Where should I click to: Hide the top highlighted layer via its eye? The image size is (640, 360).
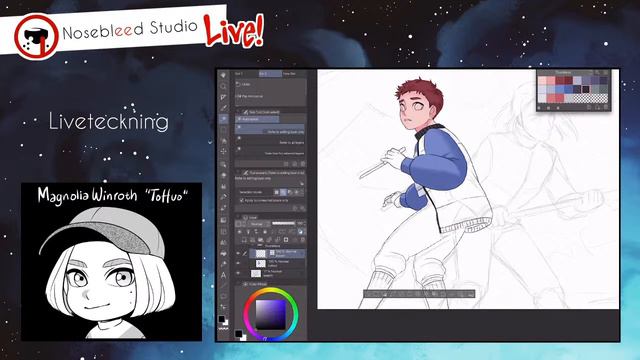pyautogui.click(x=238, y=253)
